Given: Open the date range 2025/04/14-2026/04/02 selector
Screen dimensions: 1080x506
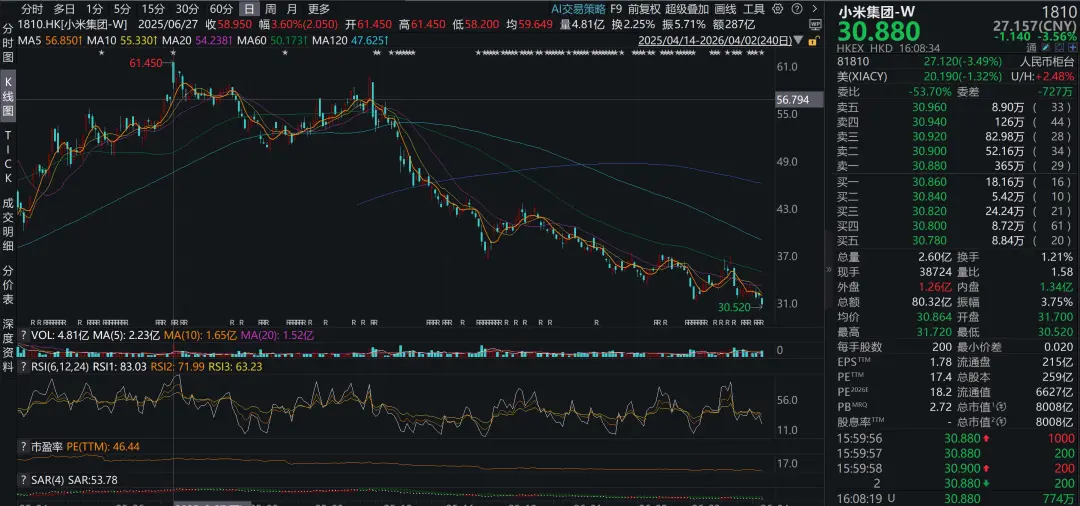Looking at the screenshot, I should tap(715, 41).
